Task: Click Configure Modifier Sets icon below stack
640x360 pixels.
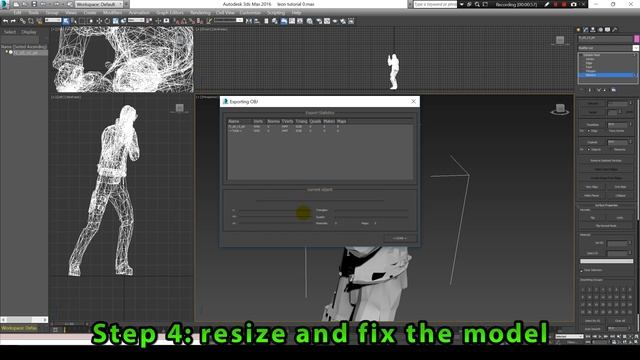Action: (614, 90)
